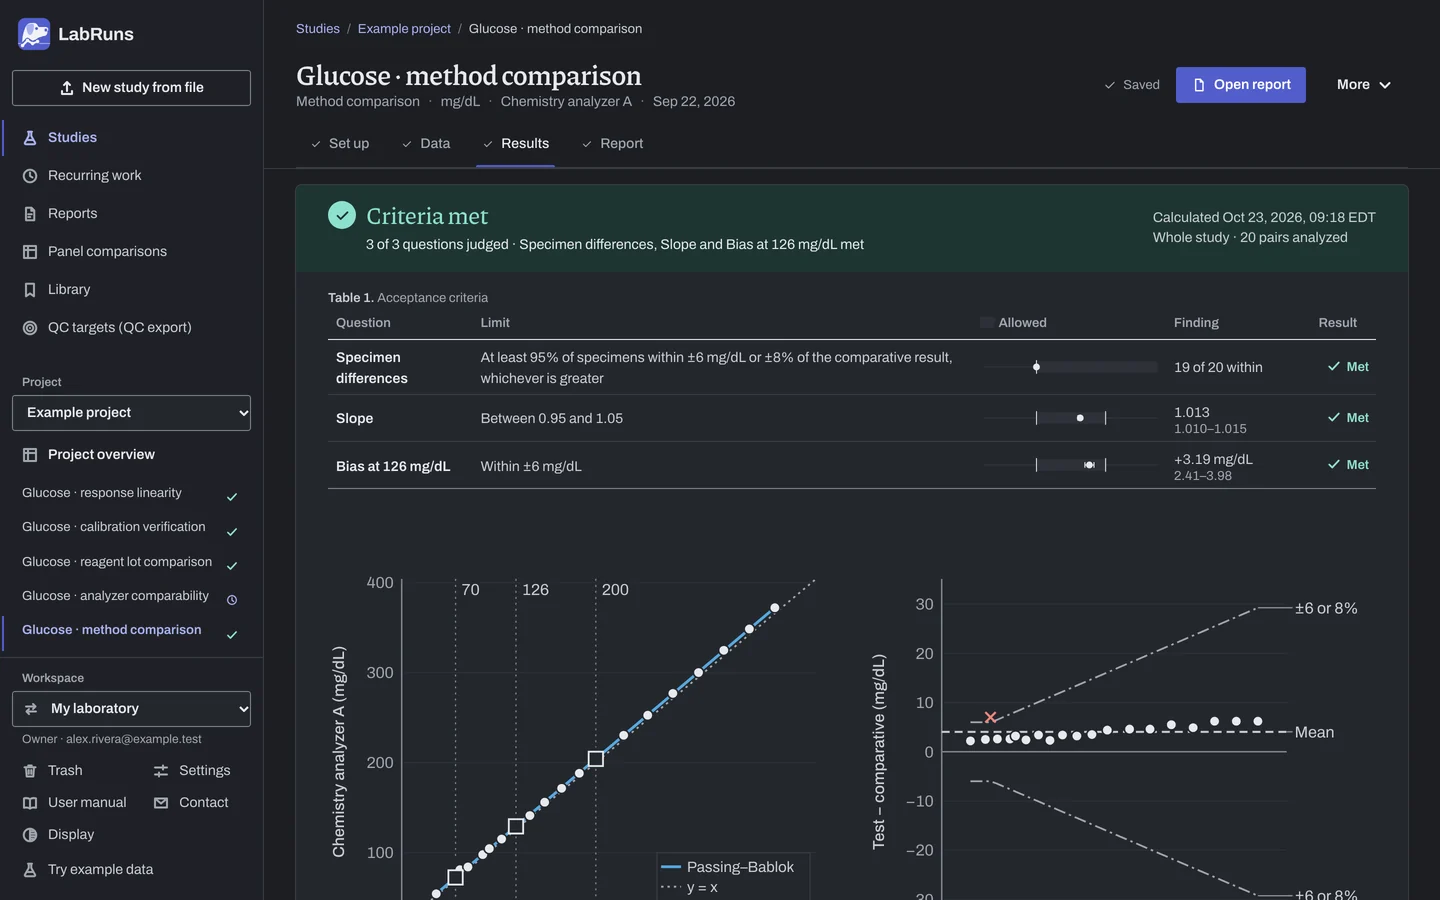The width and height of the screenshot is (1440, 900).
Task: Click the Studies flask icon
Action: point(30,138)
